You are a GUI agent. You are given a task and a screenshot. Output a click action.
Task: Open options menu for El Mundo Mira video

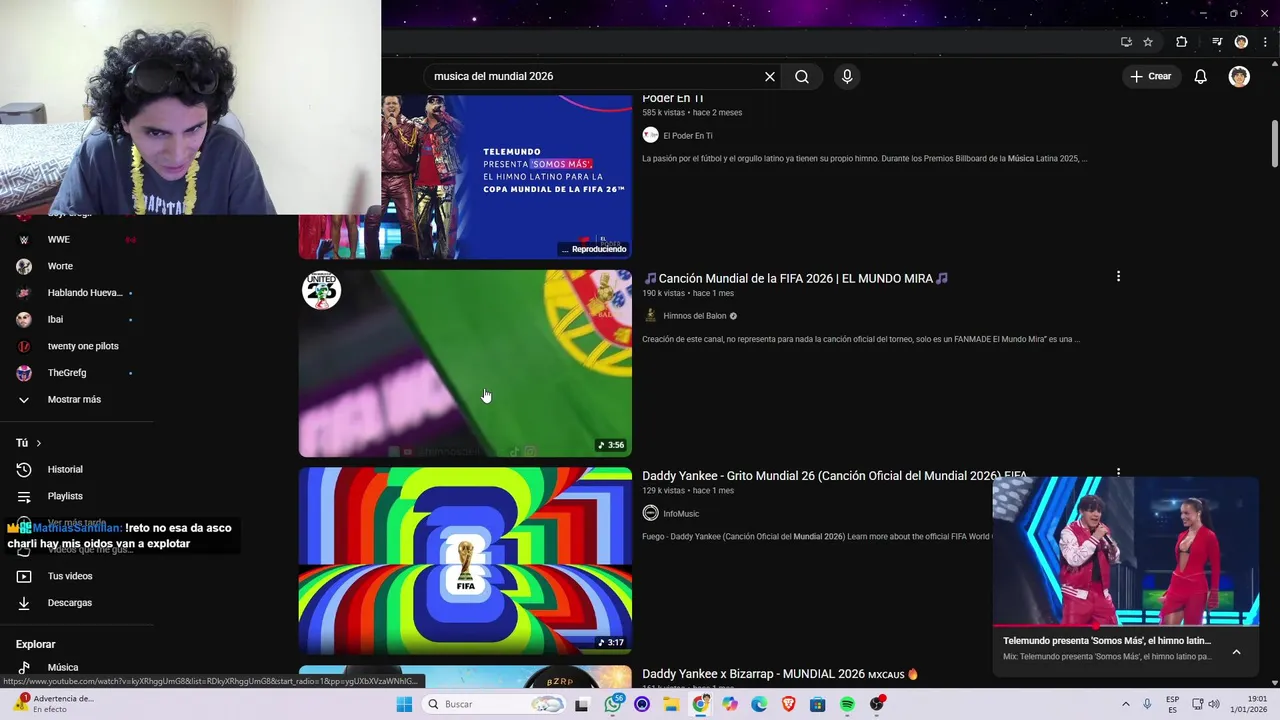click(1118, 277)
